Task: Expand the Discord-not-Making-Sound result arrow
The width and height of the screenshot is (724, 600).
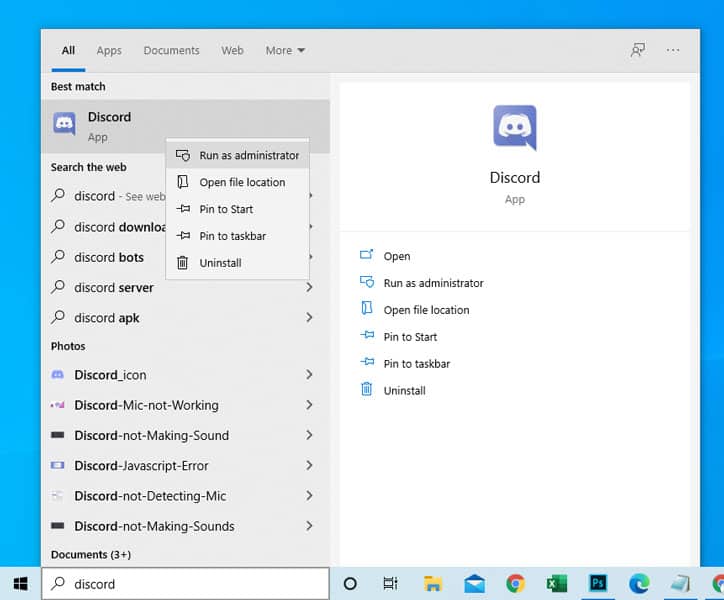Action: (309, 435)
